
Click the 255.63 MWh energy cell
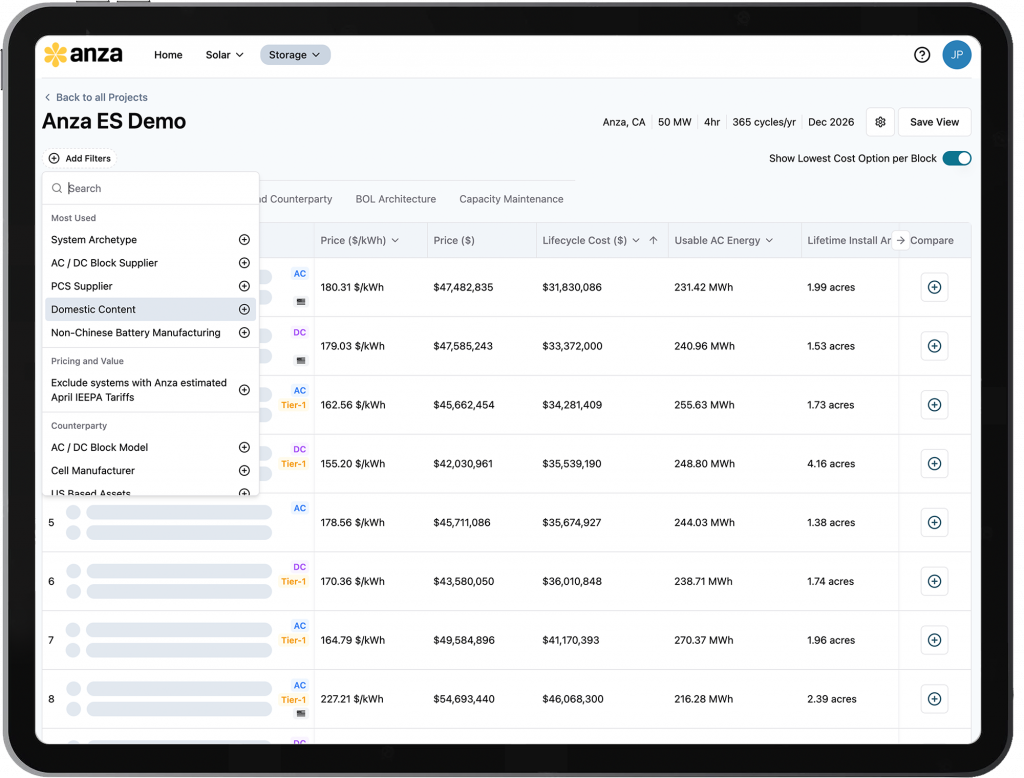(x=704, y=405)
